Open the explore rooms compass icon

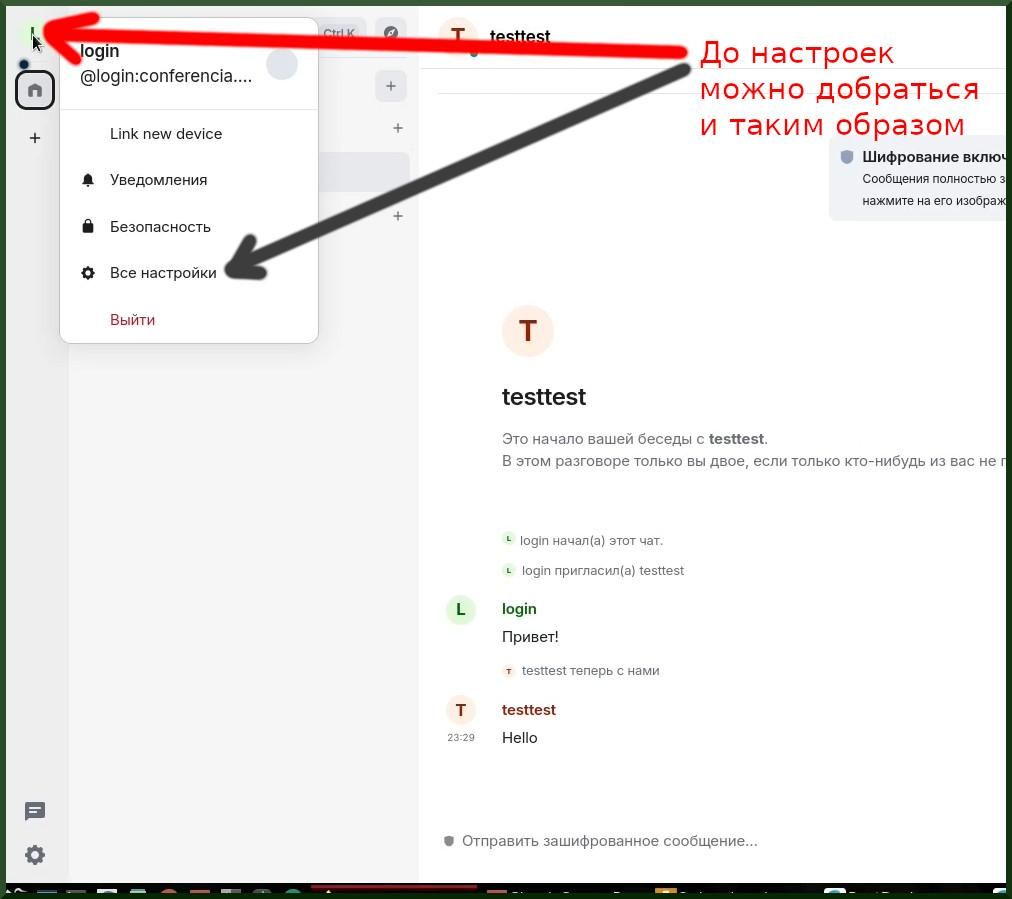point(391,33)
